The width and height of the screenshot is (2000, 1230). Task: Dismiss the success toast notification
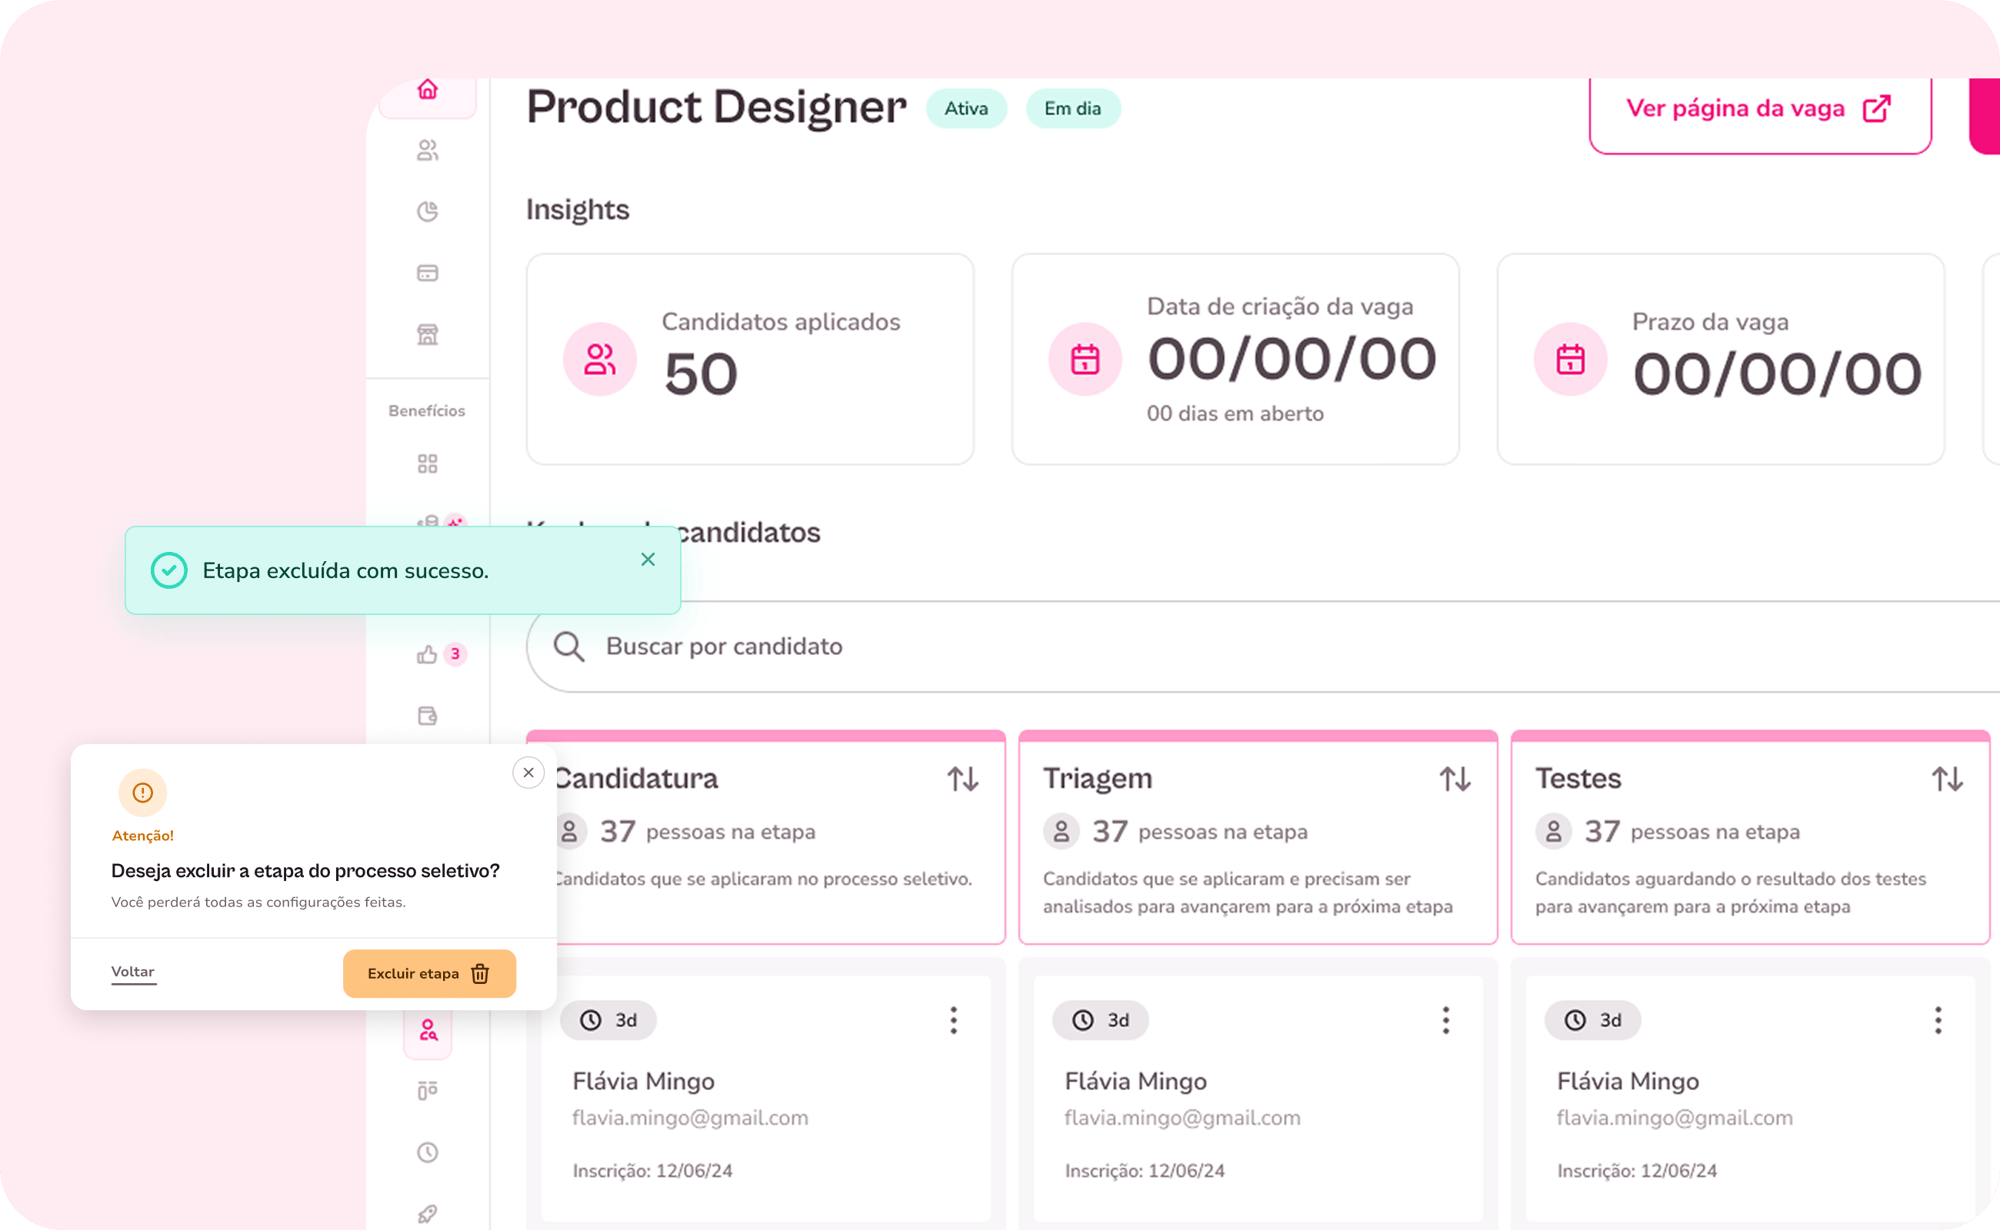(x=648, y=560)
